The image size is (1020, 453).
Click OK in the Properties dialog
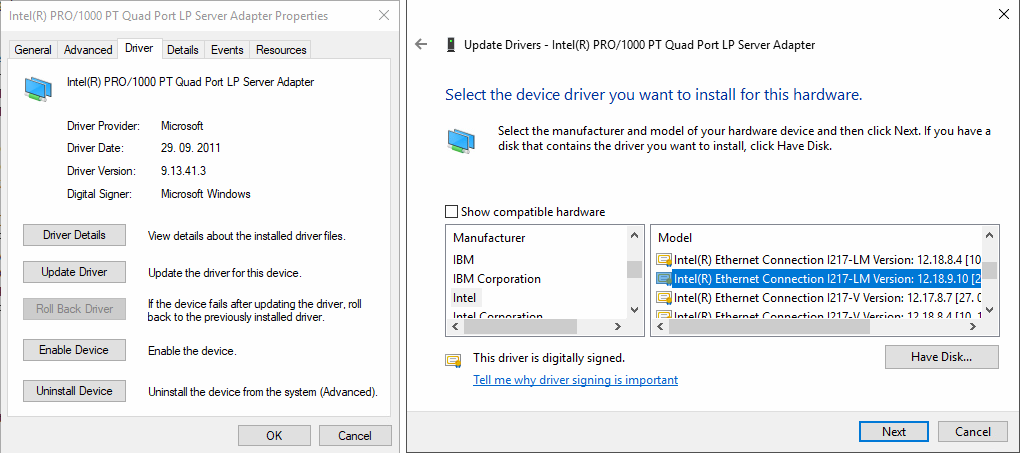point(274,435)
